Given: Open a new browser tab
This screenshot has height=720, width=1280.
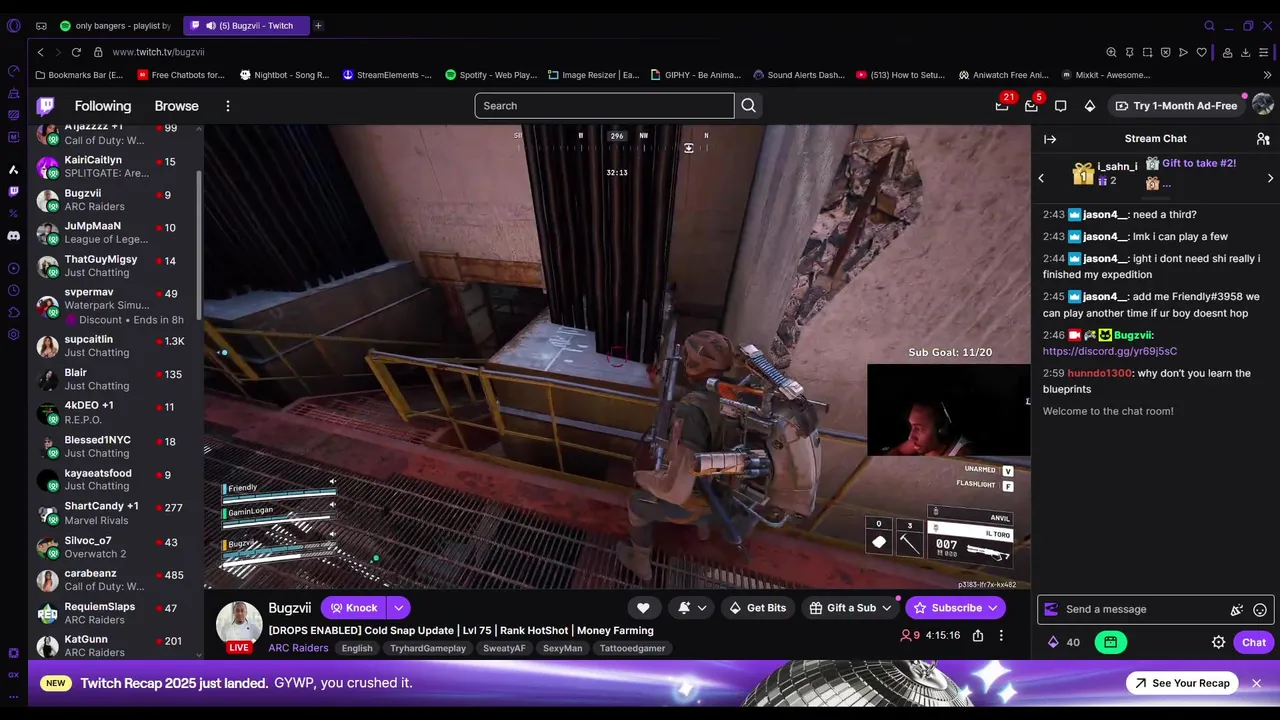Looking at the screenshot, I should point(318,26).
